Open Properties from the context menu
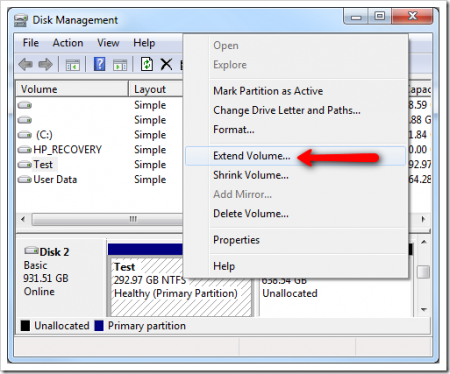Viewport: 450px width, 374px height. point(296,240)
